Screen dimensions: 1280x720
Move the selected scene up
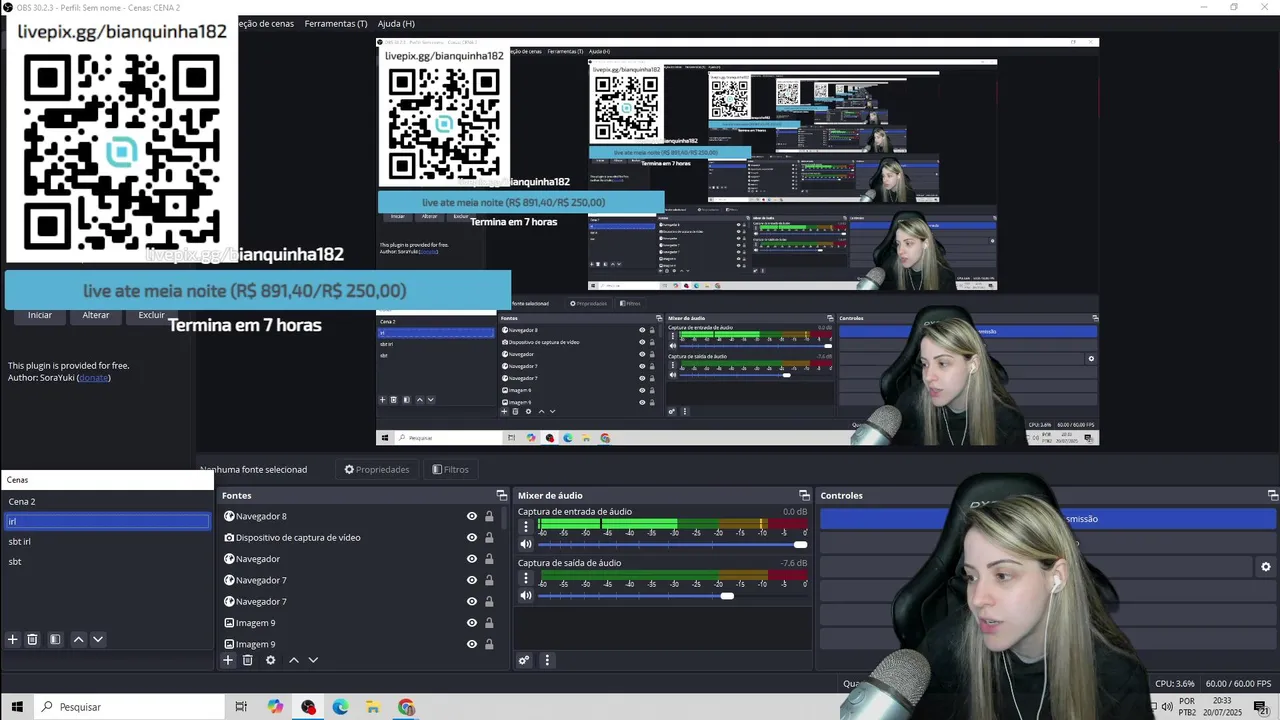(x=78, y=639)
